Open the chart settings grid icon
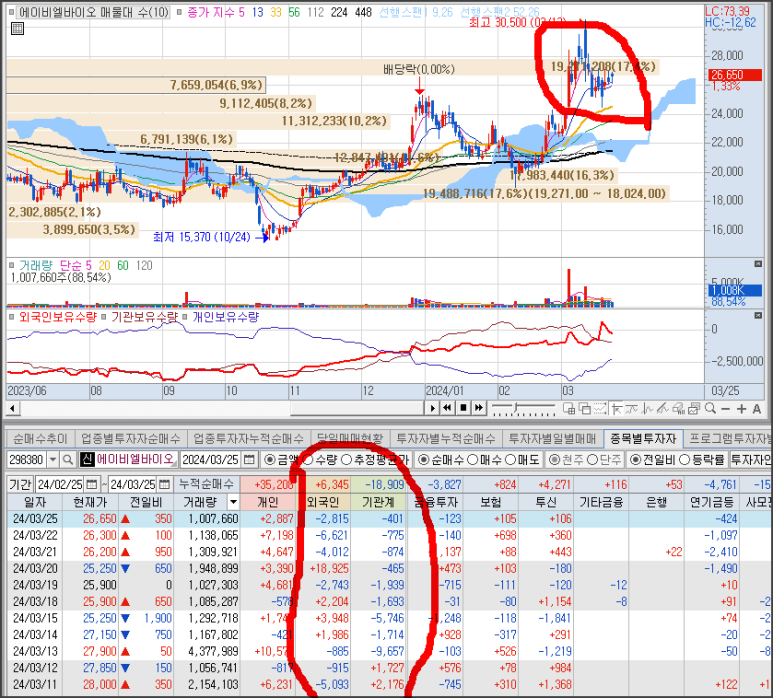Screen dimensions: 773x698 (x=17, y=29)
